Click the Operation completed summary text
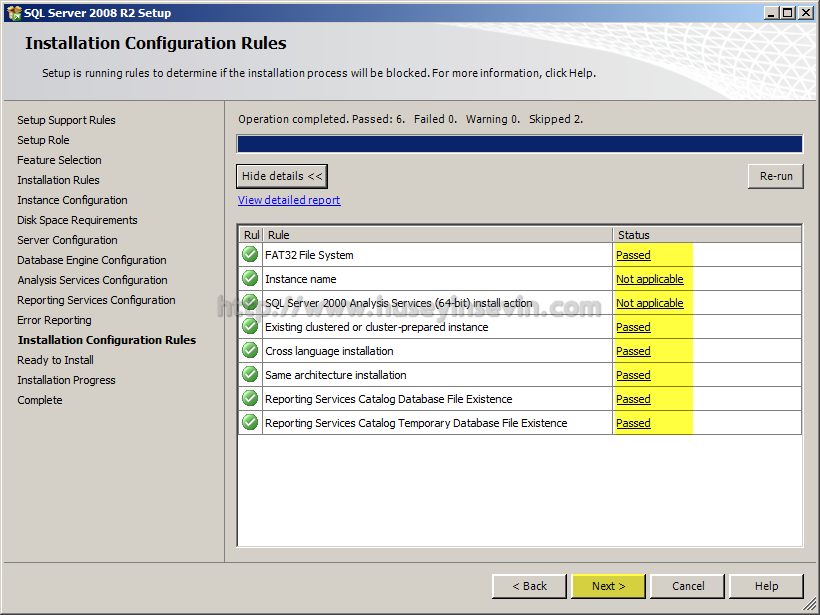 pyautogui.click(x=411, y=119)
